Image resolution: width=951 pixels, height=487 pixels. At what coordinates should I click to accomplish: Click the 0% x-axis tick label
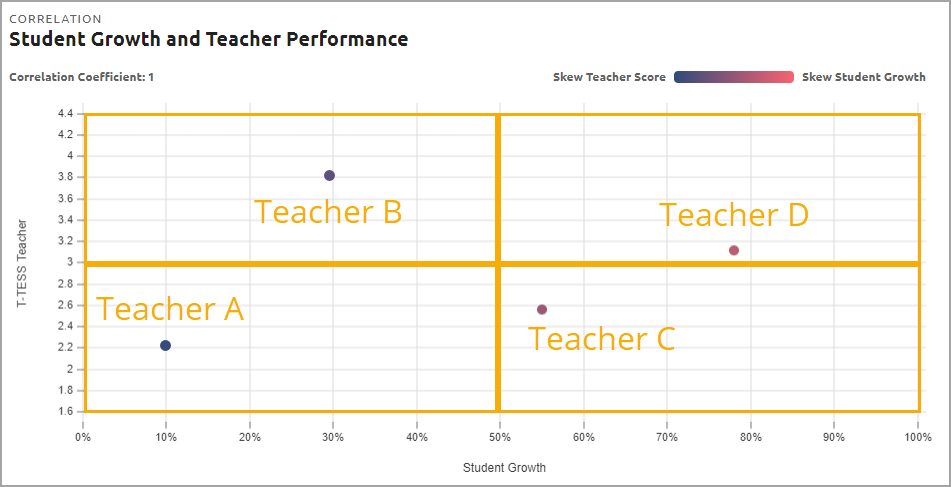click(x=83, y=437)
